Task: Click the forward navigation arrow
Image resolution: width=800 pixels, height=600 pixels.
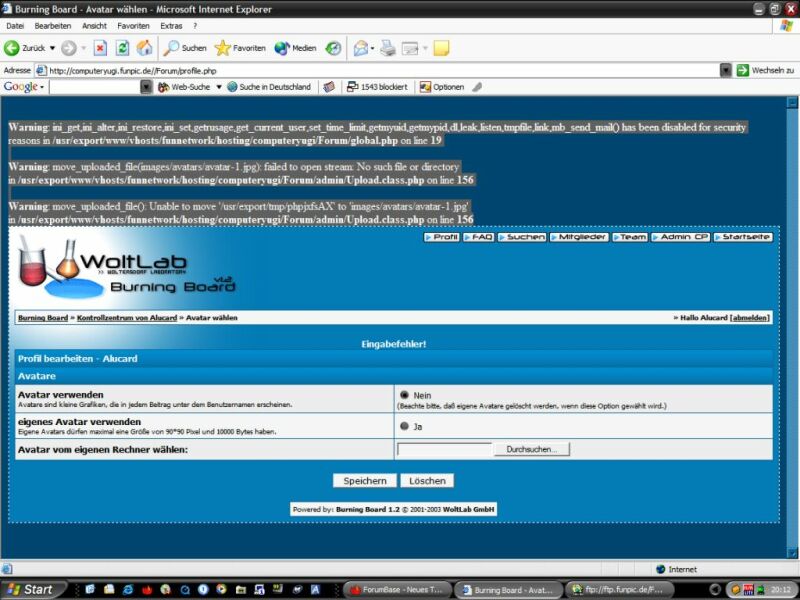Action: click(68, 48)
